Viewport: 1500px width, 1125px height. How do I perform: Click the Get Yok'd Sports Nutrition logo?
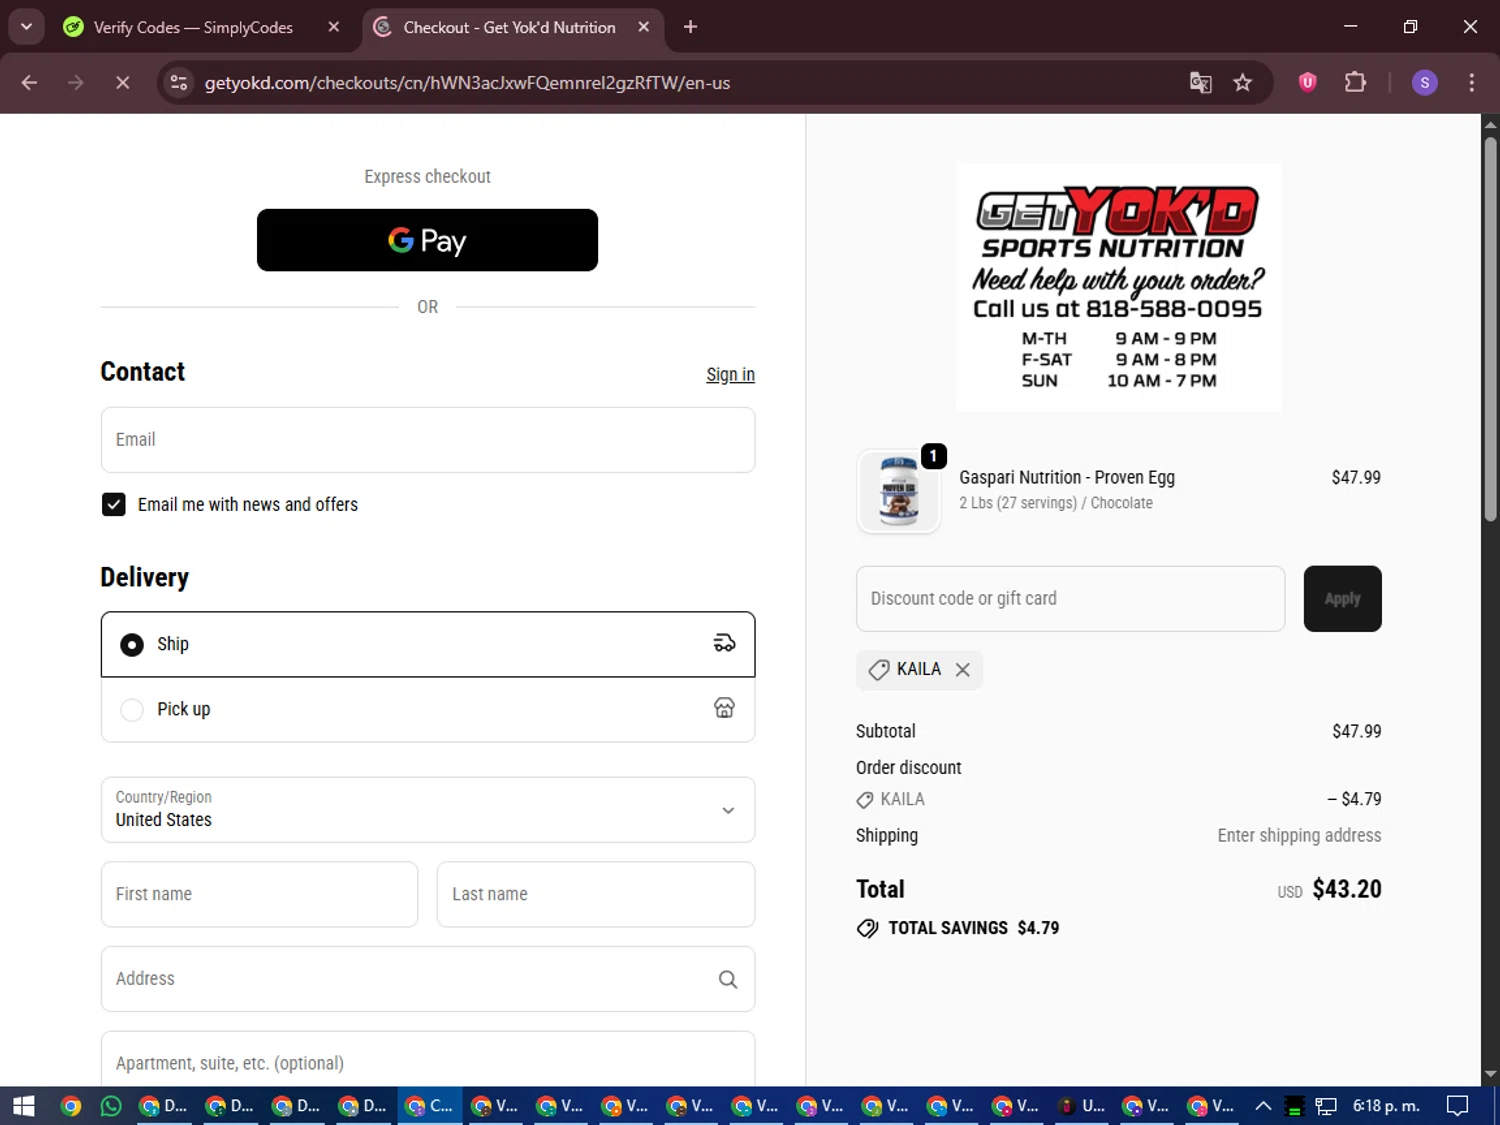click(x=1118, y=287)
